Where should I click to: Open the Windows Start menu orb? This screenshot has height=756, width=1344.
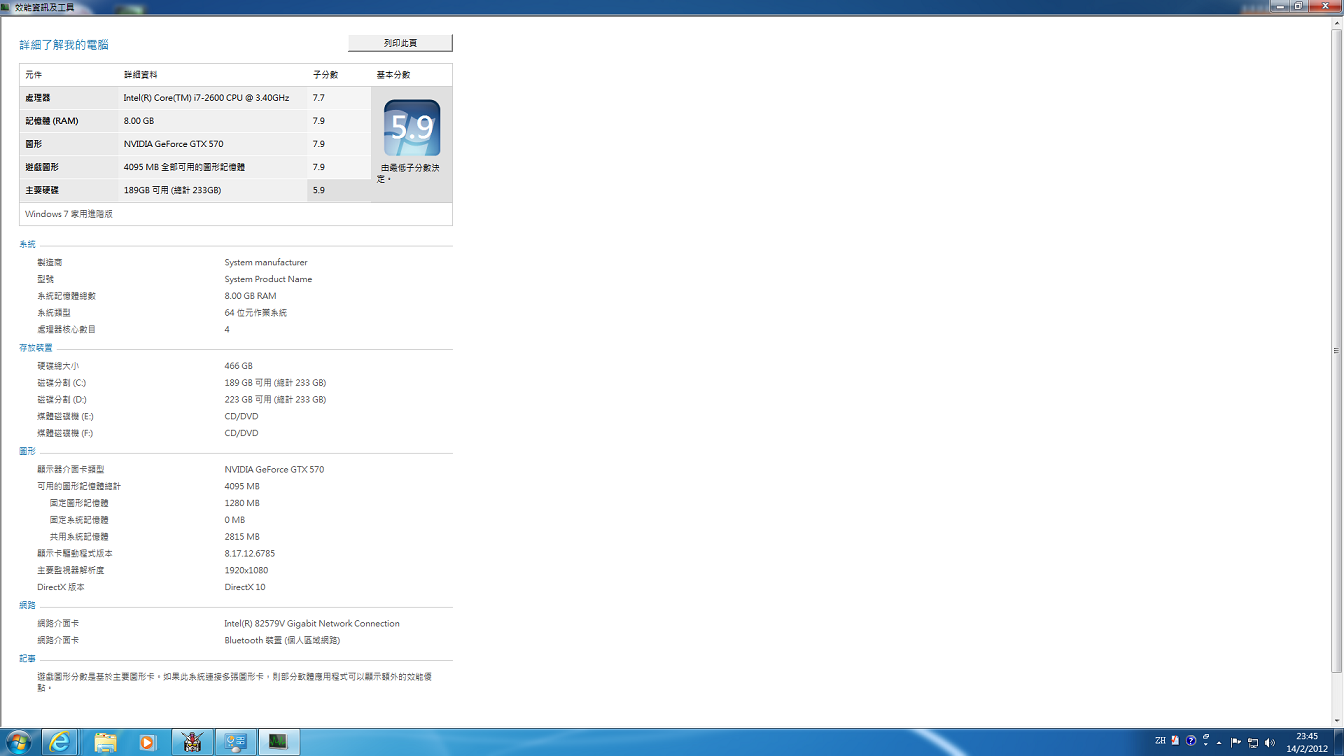click(19, 742)
